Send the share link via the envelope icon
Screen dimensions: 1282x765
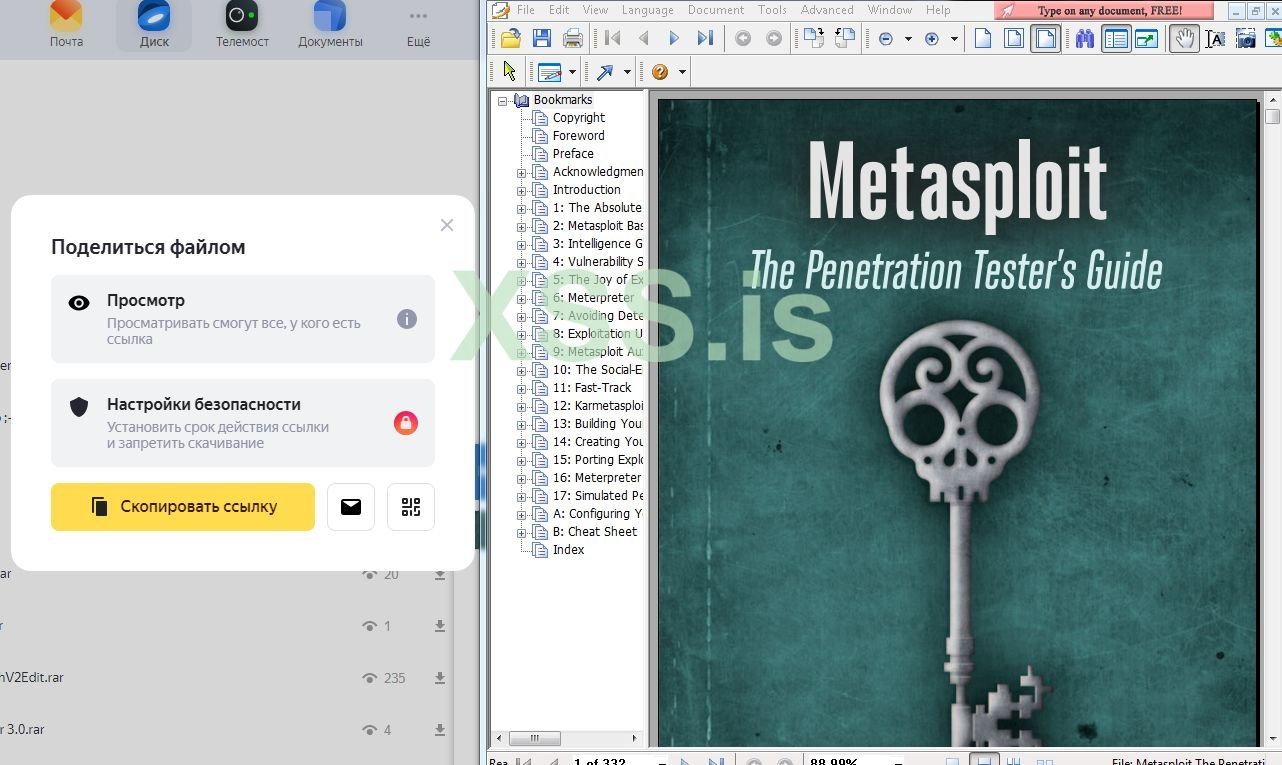[351, 507]
